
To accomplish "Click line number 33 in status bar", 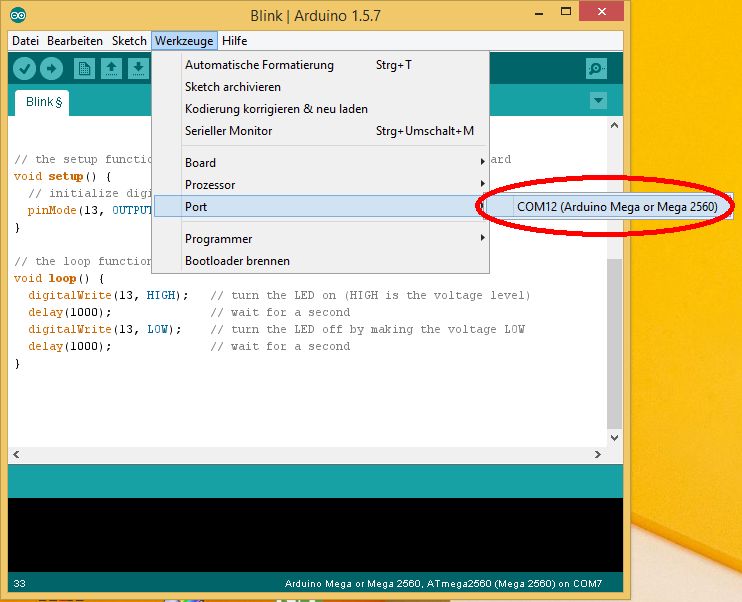I will click(20, 584).
